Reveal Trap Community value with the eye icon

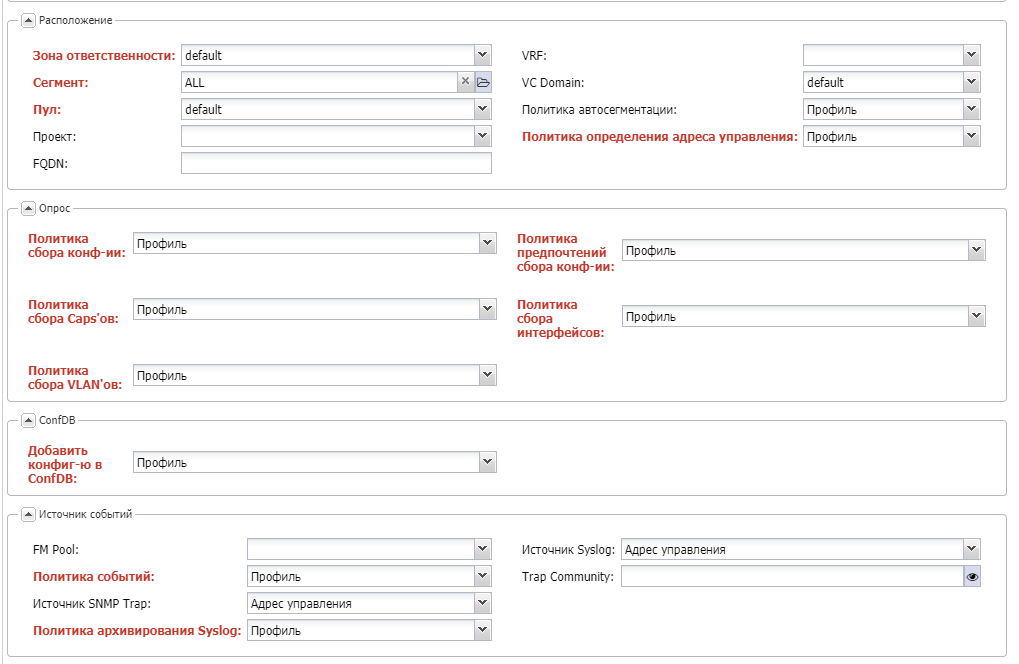[972, 576]
